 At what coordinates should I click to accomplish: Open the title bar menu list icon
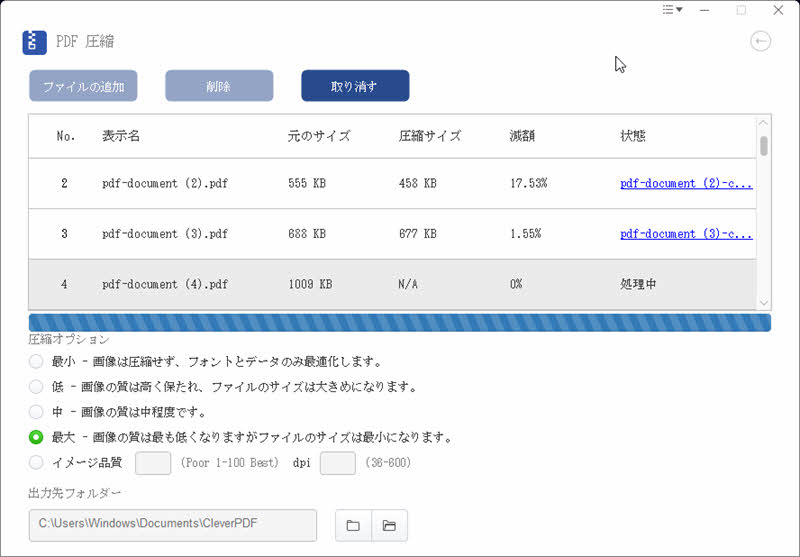[x=672, y=10]
